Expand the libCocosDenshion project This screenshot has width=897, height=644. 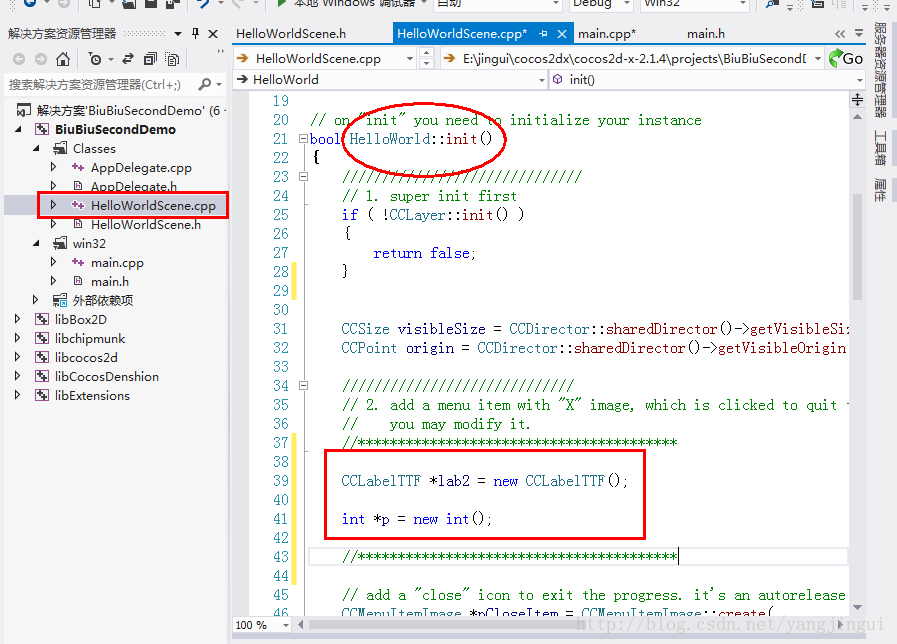(17, 376)
